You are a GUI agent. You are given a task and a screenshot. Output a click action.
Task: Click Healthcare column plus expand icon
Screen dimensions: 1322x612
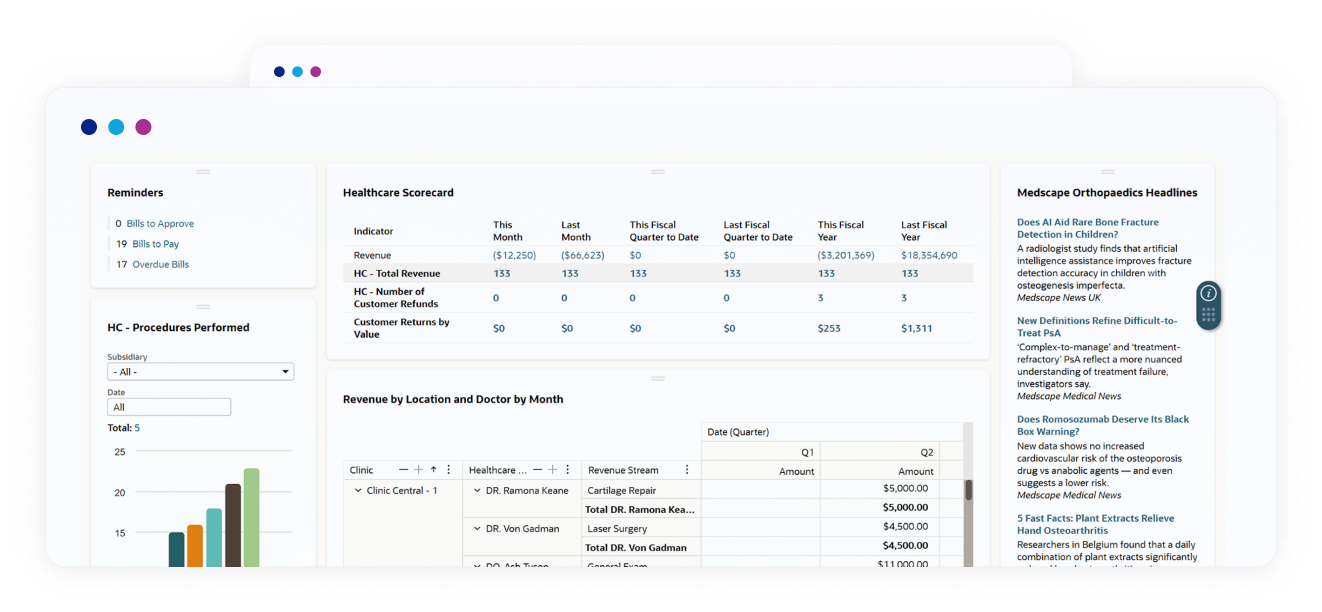[x=552, y=470]
